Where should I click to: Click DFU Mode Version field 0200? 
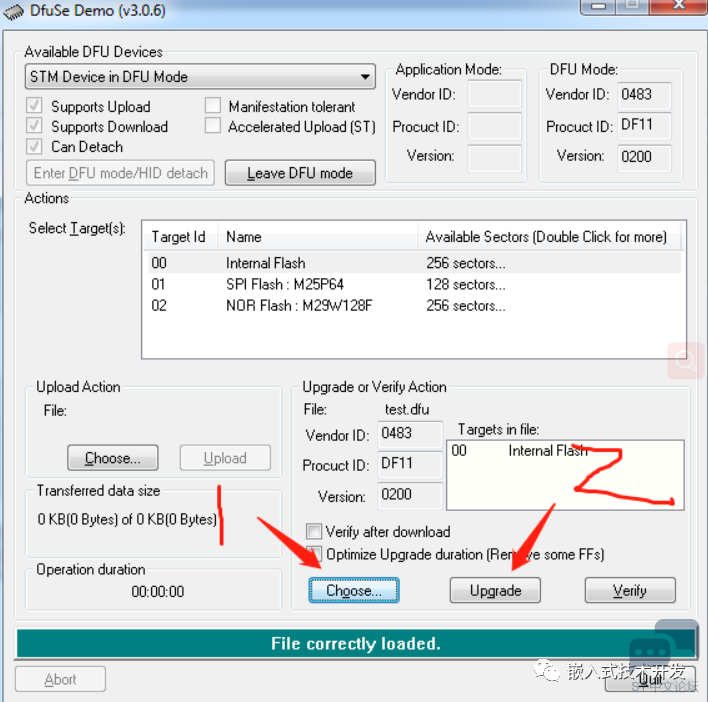point(644,158)
